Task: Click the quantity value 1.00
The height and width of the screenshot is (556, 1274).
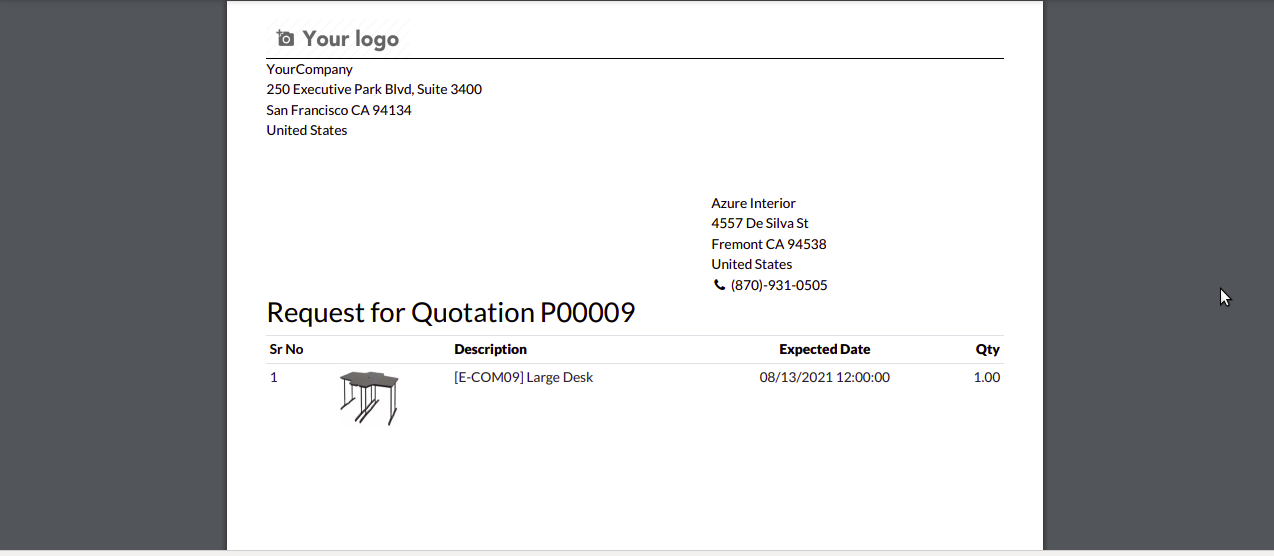Action: (x=987, y=377)
